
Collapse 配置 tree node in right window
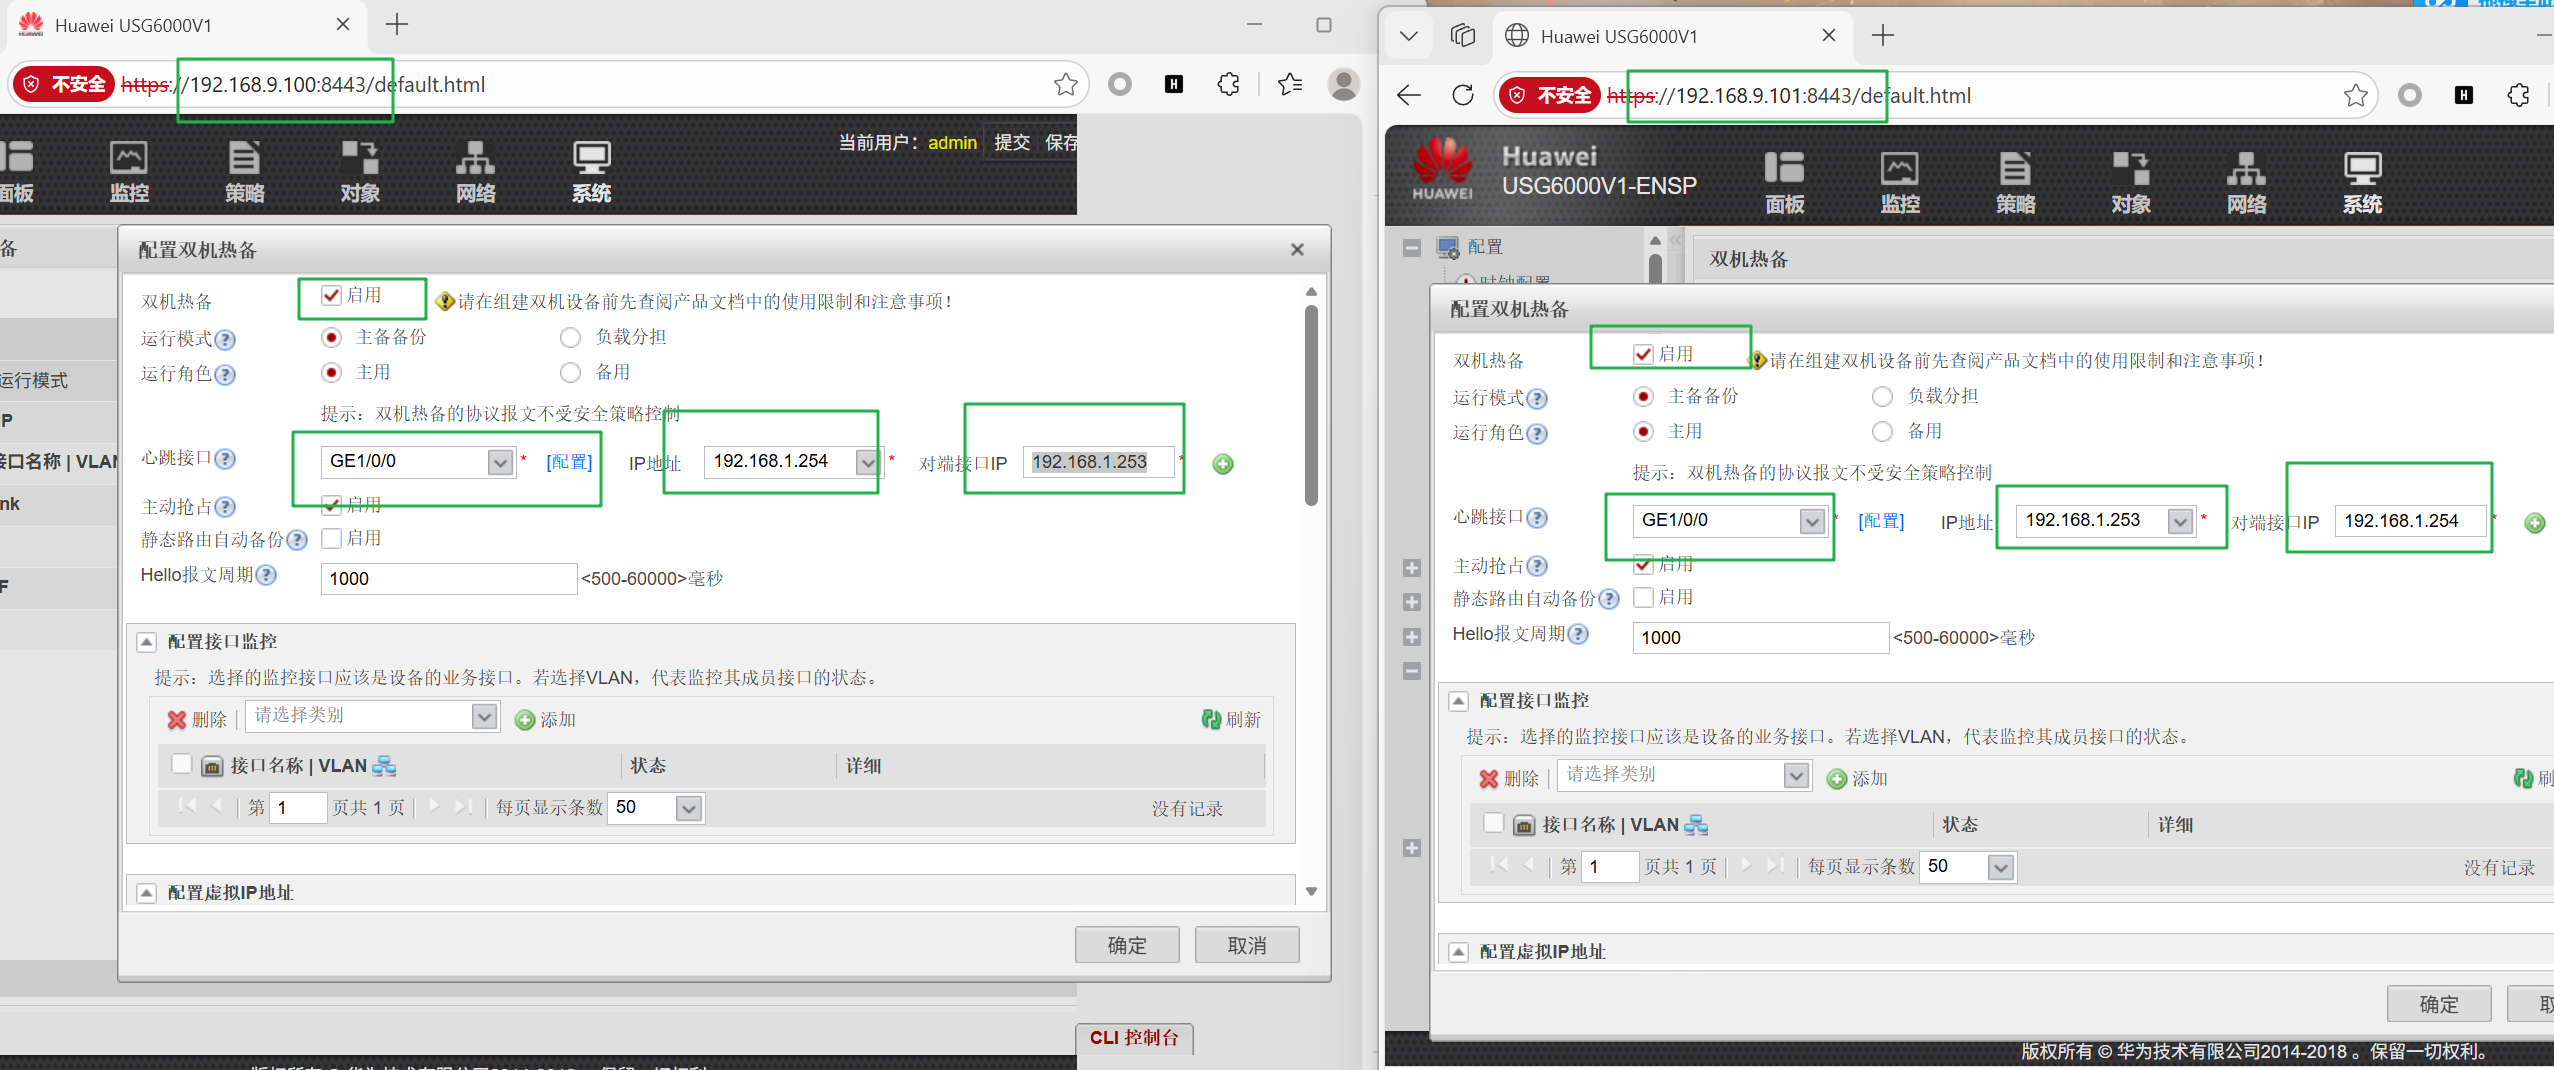pyautogui.click(x=1412, y=248)
